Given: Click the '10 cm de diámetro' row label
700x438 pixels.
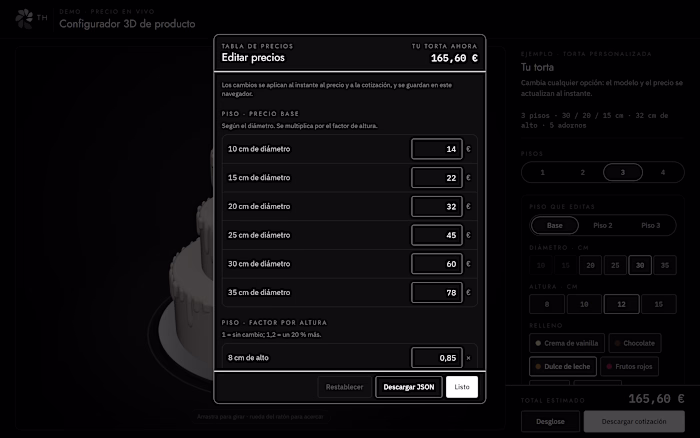Looking at the screenshot, I should coord(259,149).
